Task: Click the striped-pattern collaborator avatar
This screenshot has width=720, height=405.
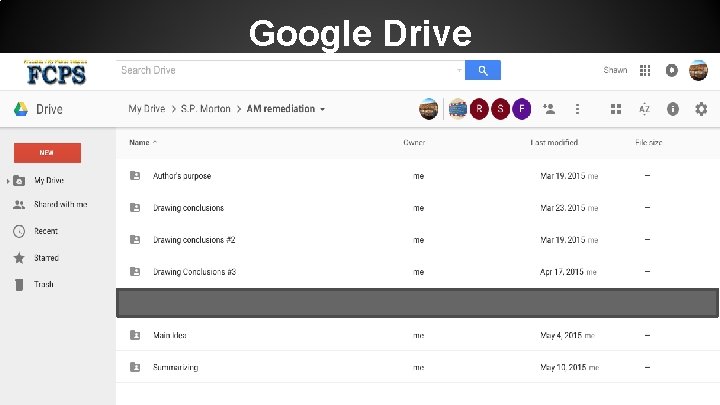Action: point(458,109)
